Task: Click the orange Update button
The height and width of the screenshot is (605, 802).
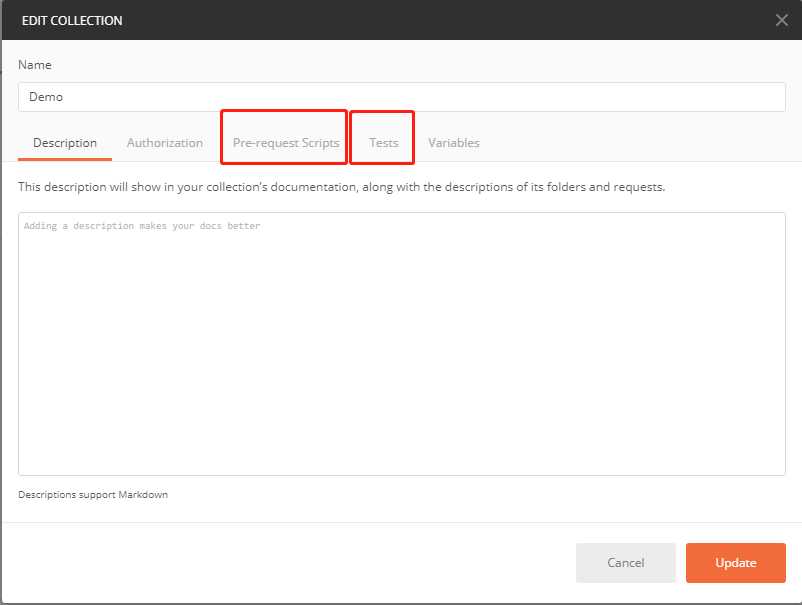Action: 736,563
